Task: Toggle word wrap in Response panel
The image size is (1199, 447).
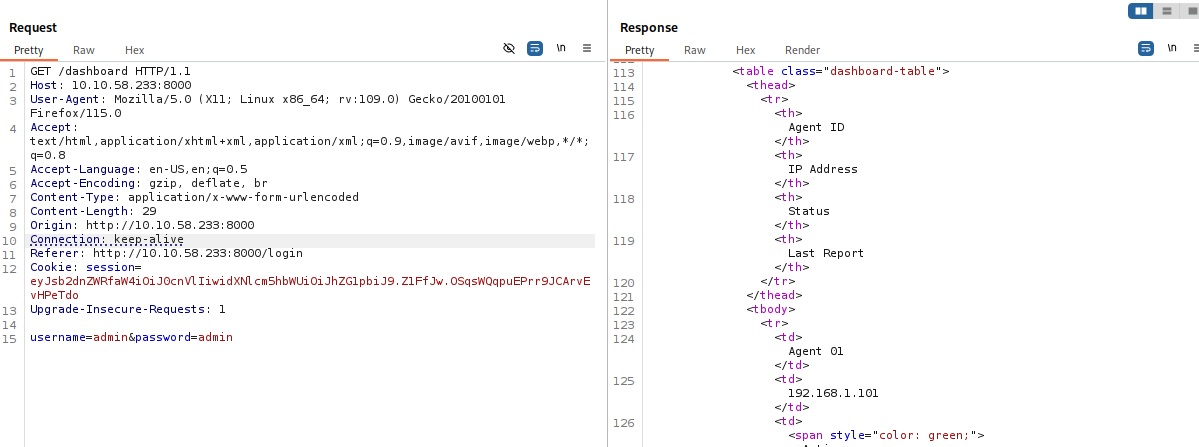Action: pyautogui.click(x=1145, y=48)
